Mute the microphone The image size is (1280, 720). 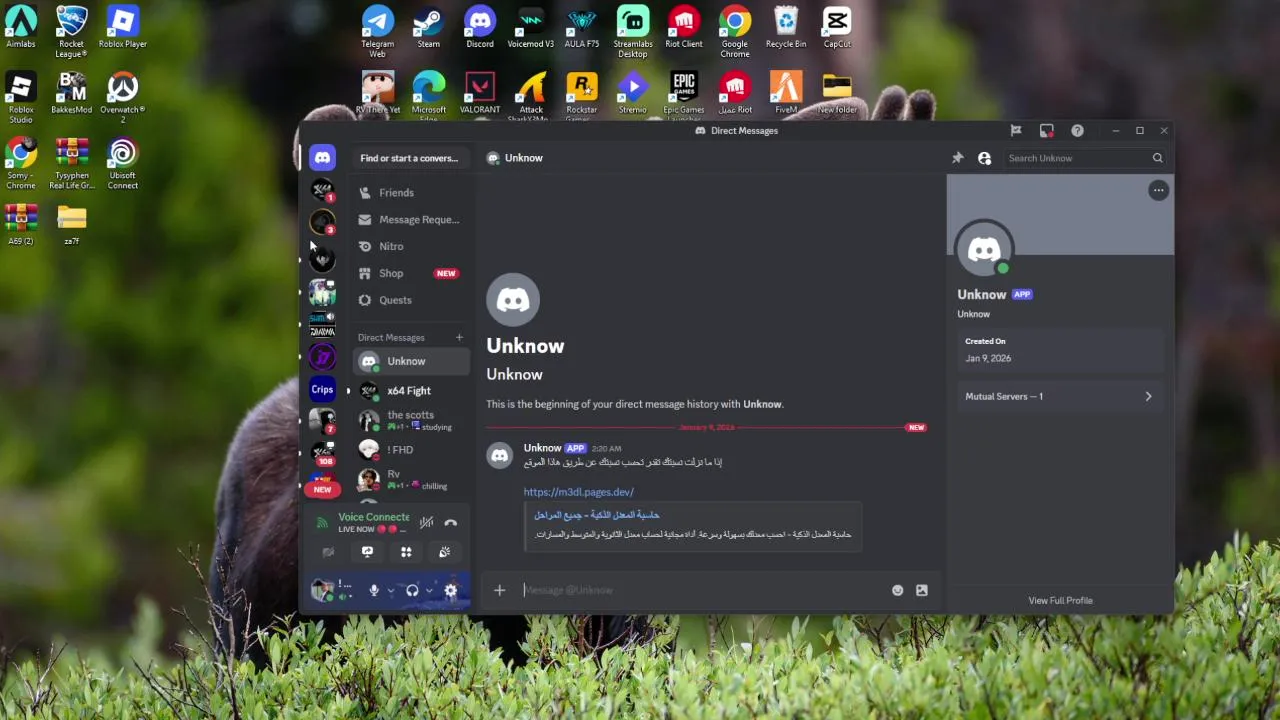click(x=374, y=590)
